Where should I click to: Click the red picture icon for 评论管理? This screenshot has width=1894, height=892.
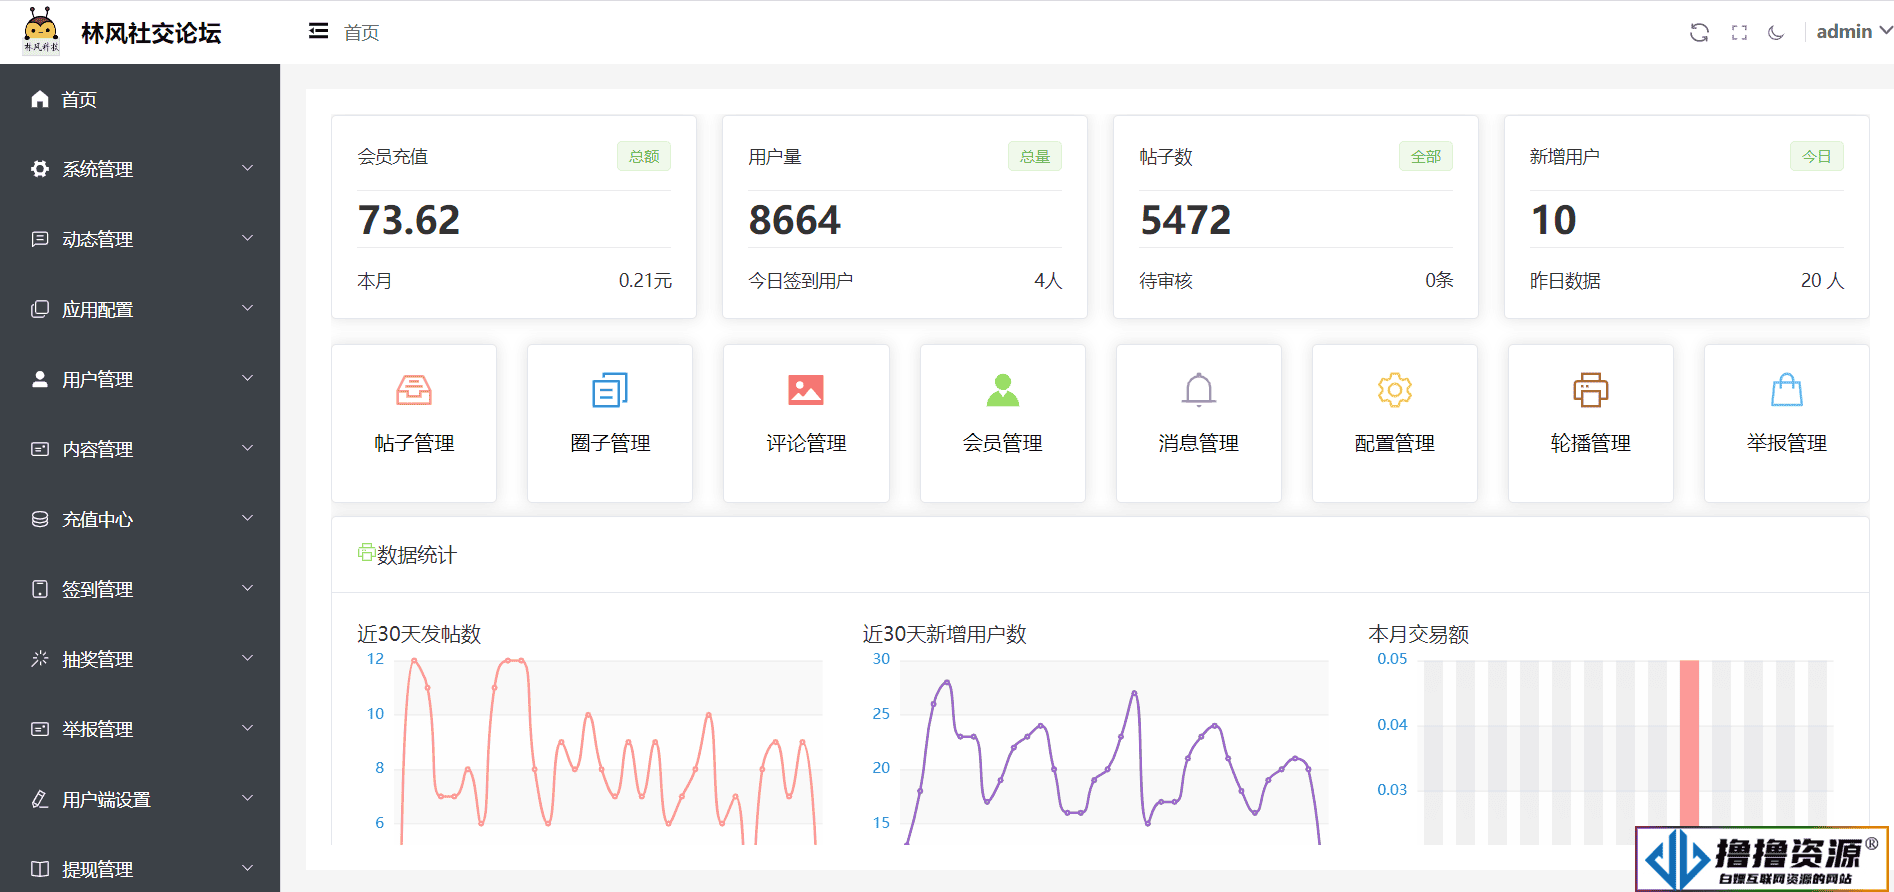click(806, 390)
